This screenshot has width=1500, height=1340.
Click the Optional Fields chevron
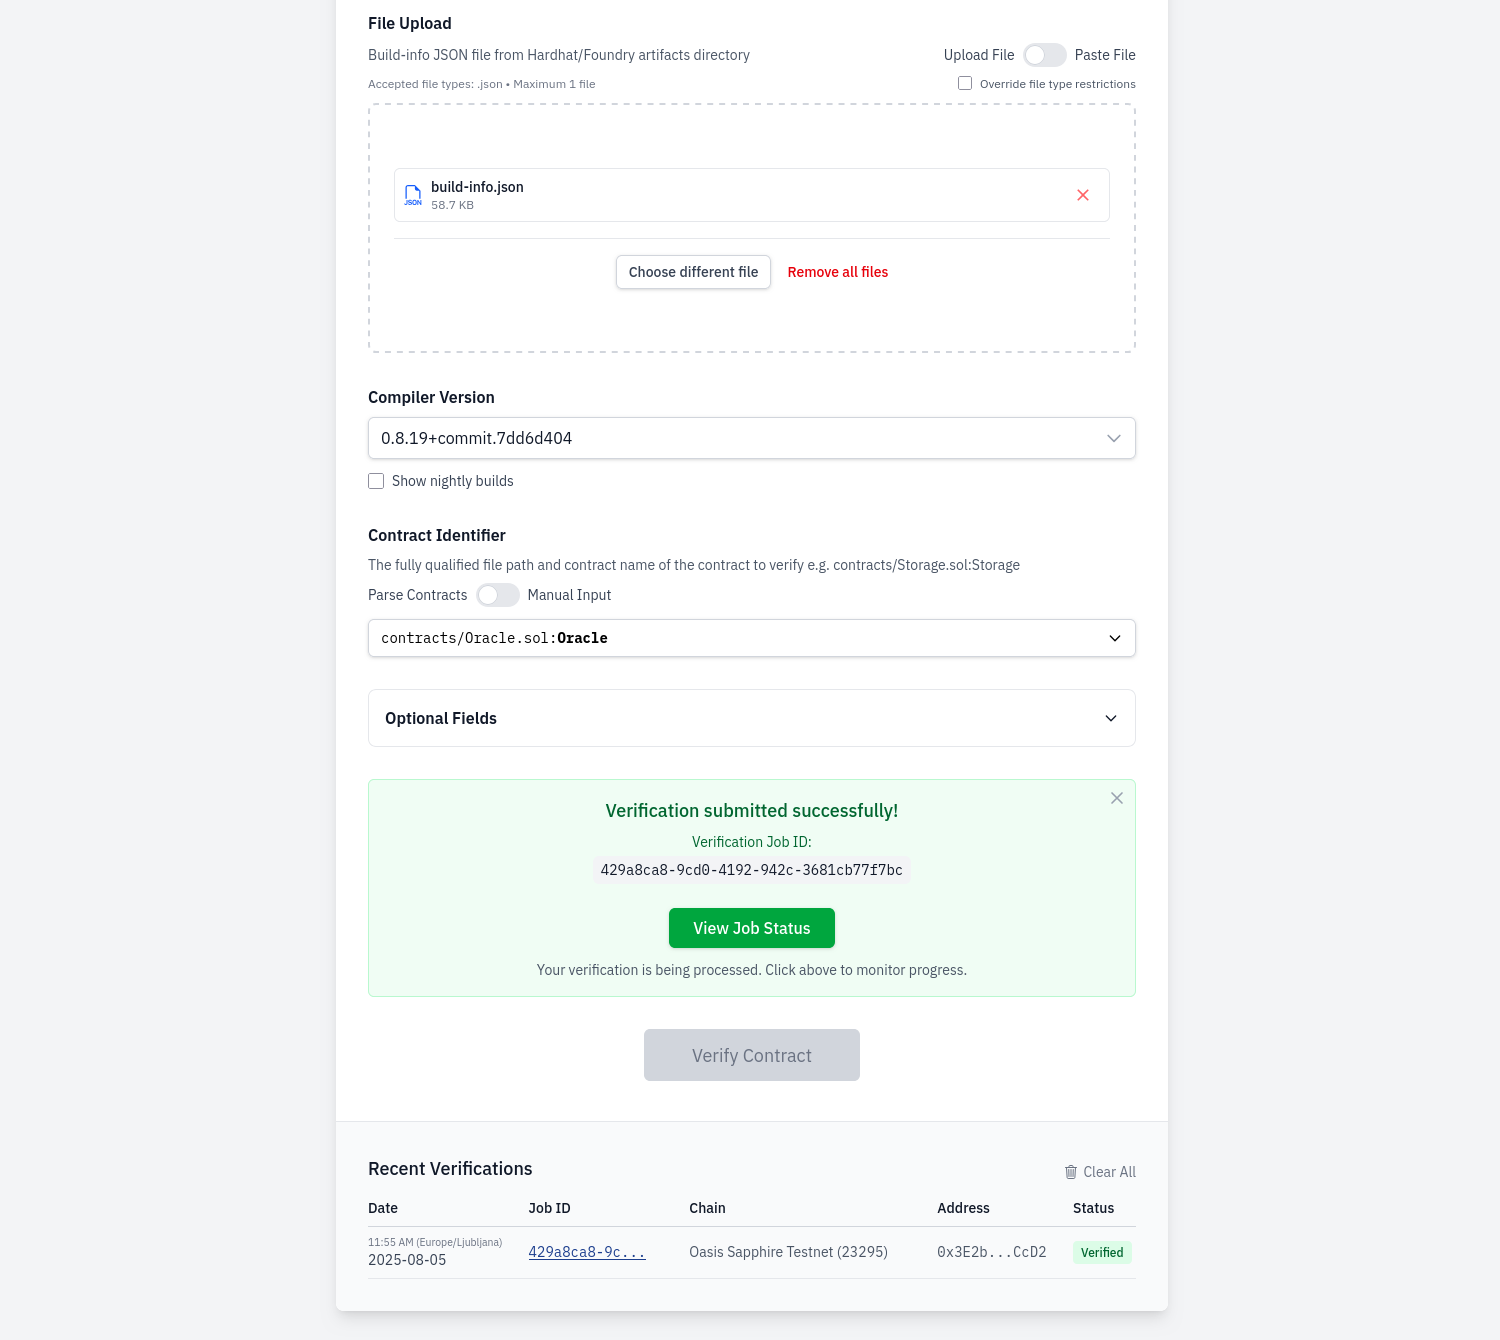coord(1110,718)
